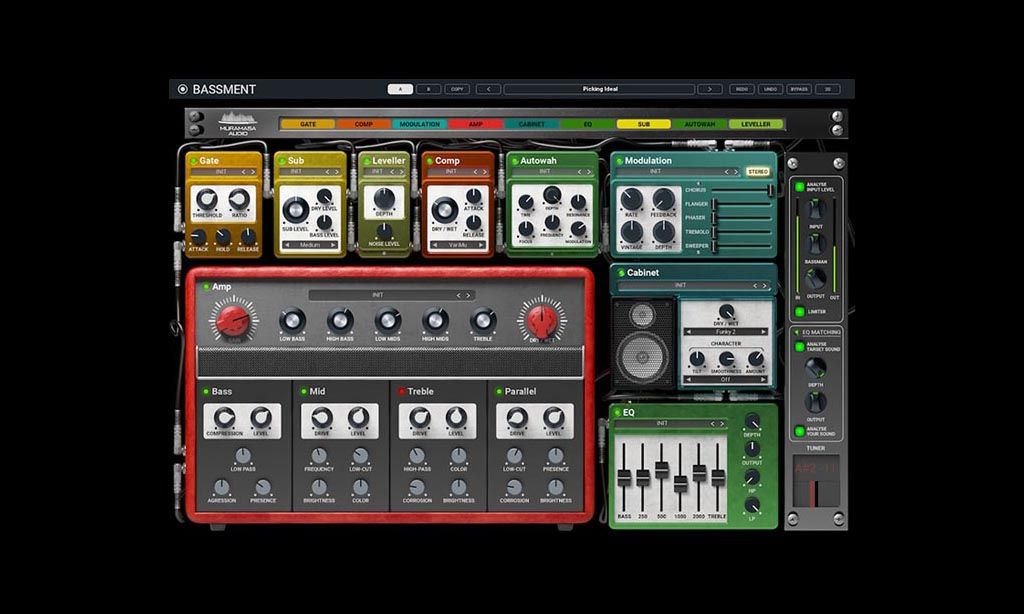
Task: Select next Character option after Off
Action: [x=764, y=380]
